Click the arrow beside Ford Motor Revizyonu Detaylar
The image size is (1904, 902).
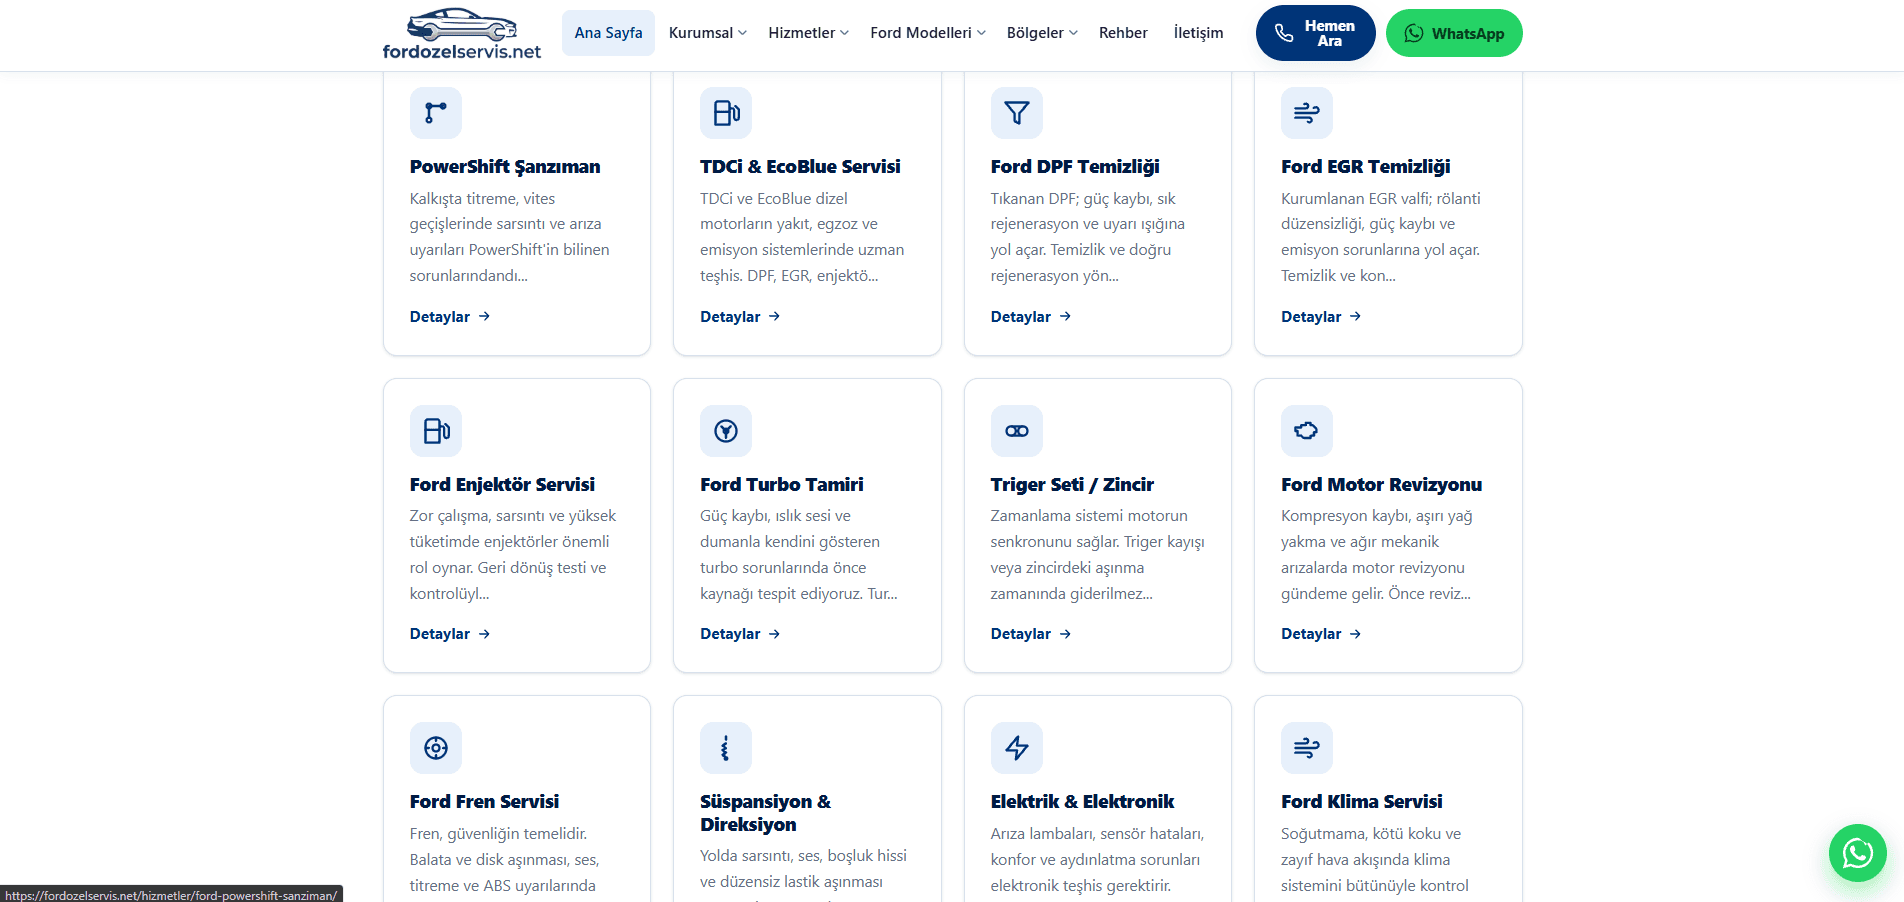tap(1355, 634)
